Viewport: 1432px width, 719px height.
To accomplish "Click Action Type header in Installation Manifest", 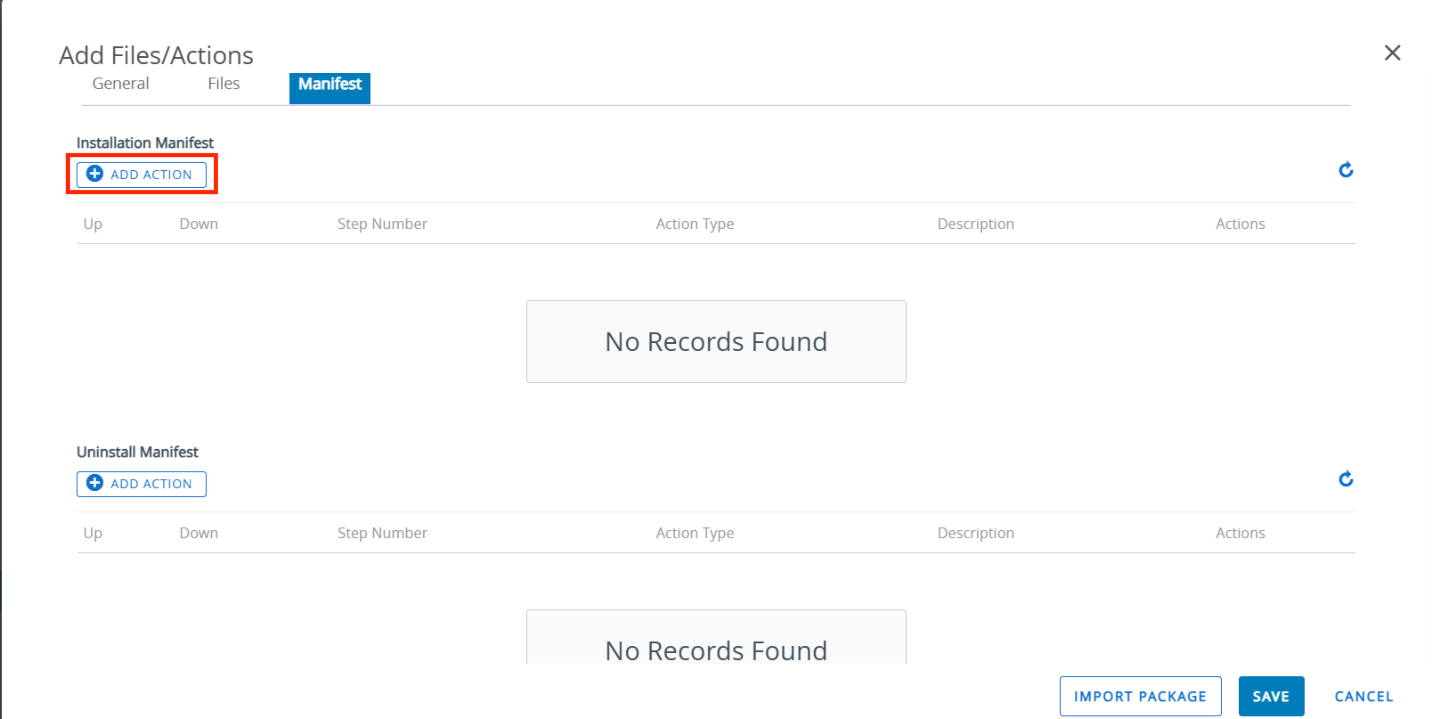I will (695, 224).
